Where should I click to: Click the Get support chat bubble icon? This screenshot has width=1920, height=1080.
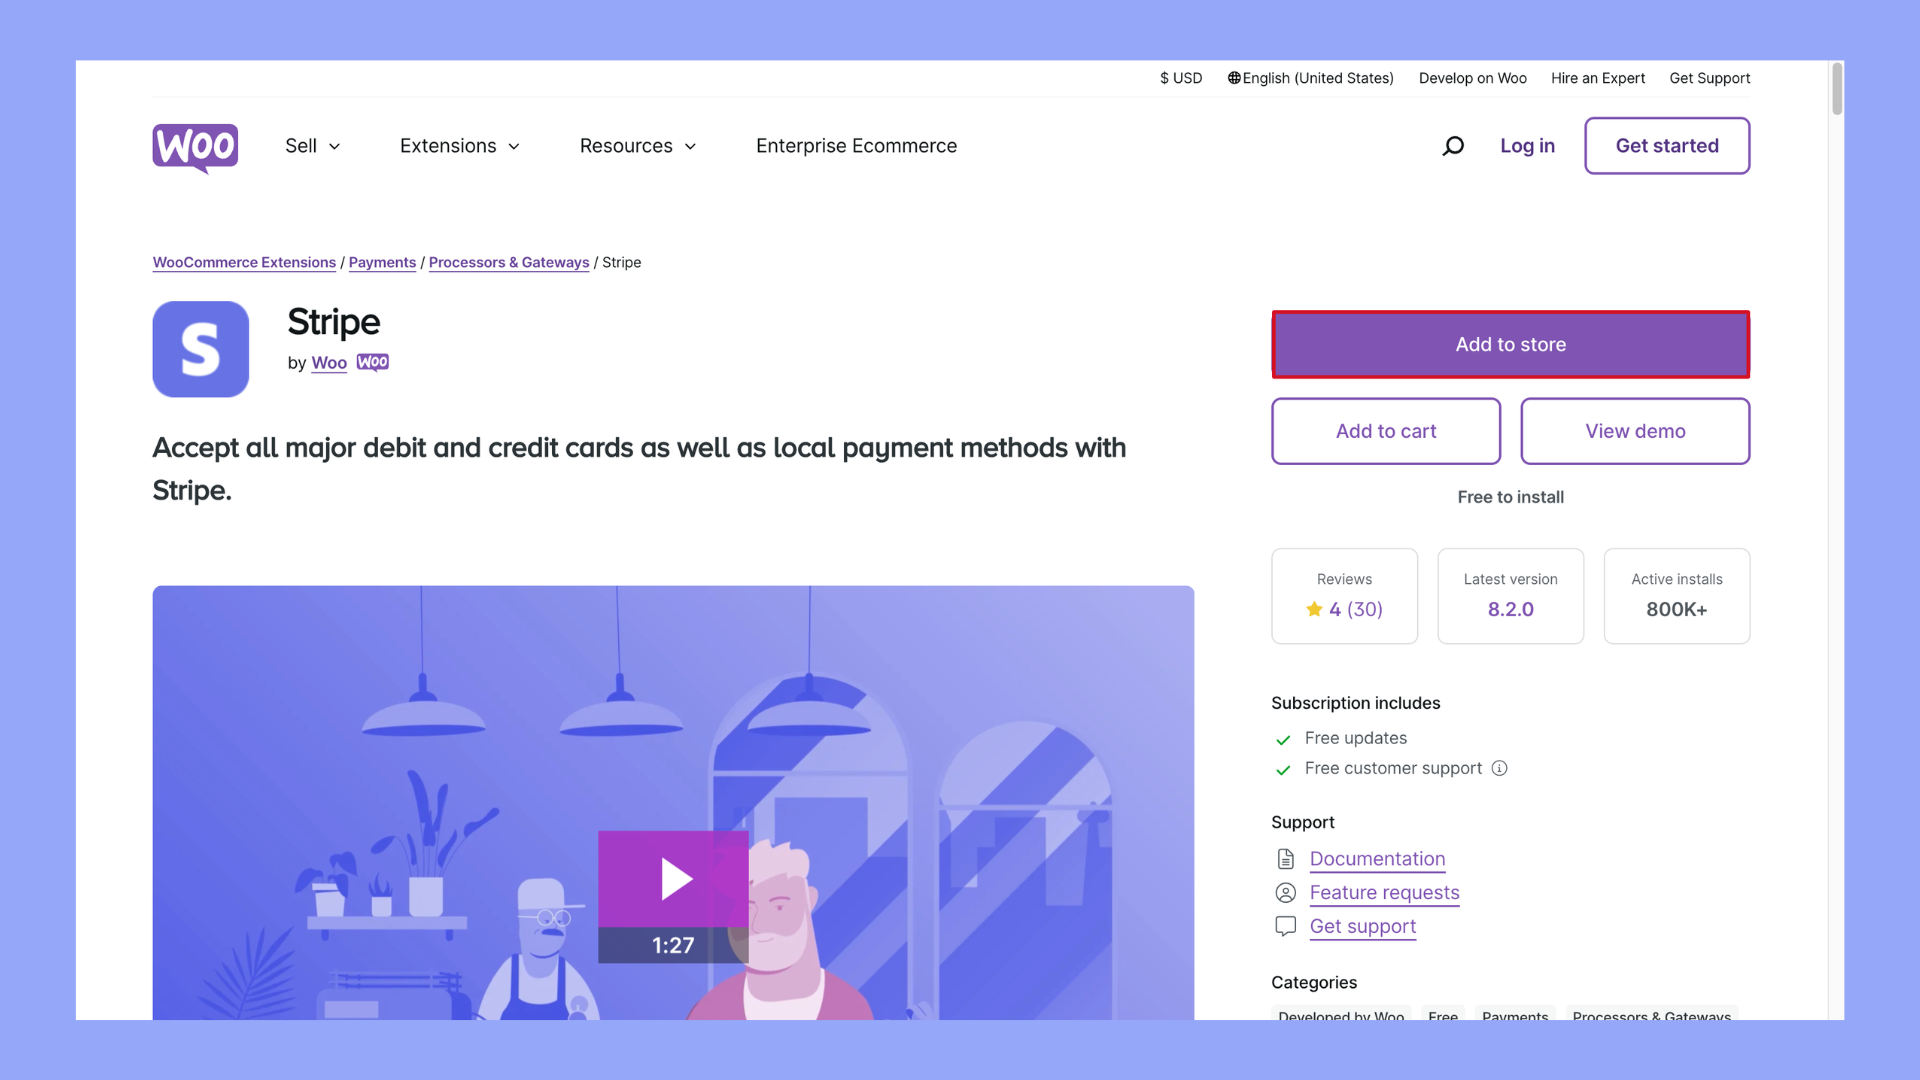(x=1285, y=926)
